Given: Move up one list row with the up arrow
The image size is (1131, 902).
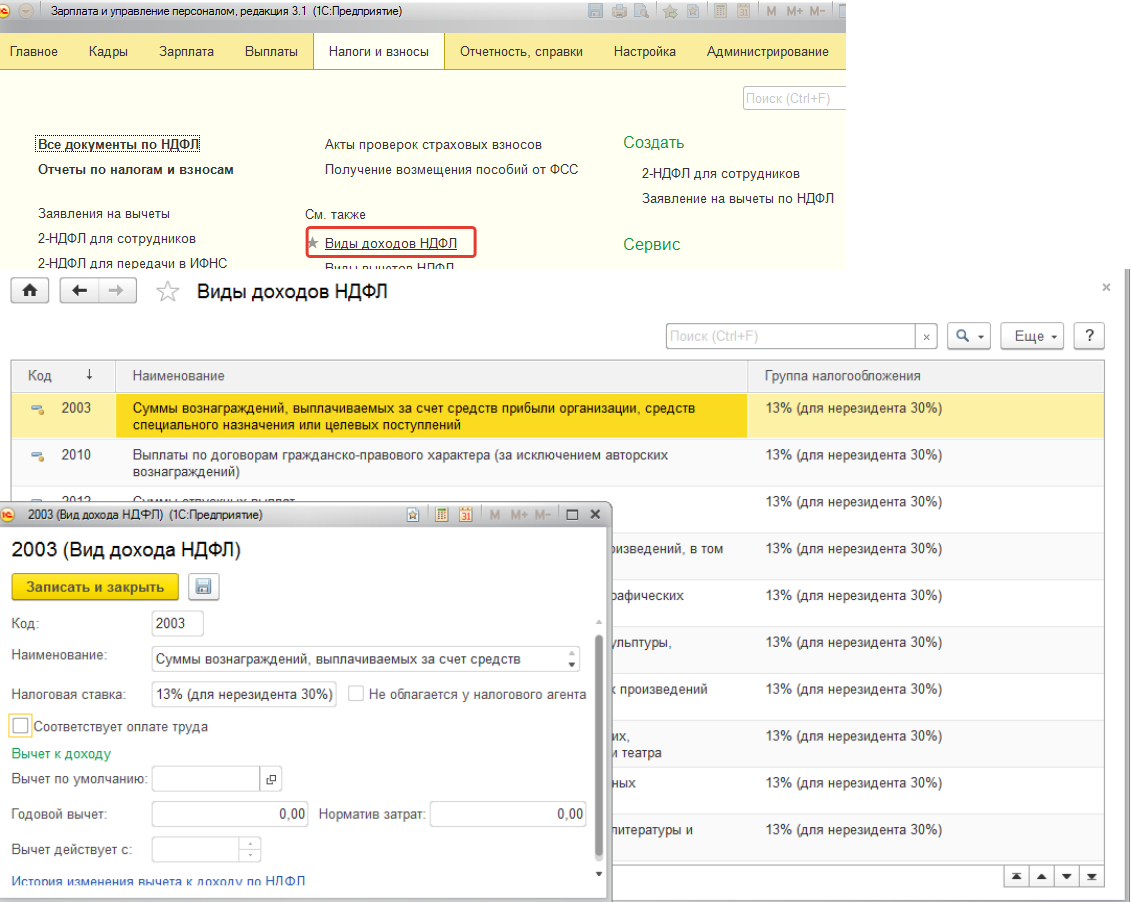Looking at the screenshot, I should pyautogui.click(x=1042, y=876).
